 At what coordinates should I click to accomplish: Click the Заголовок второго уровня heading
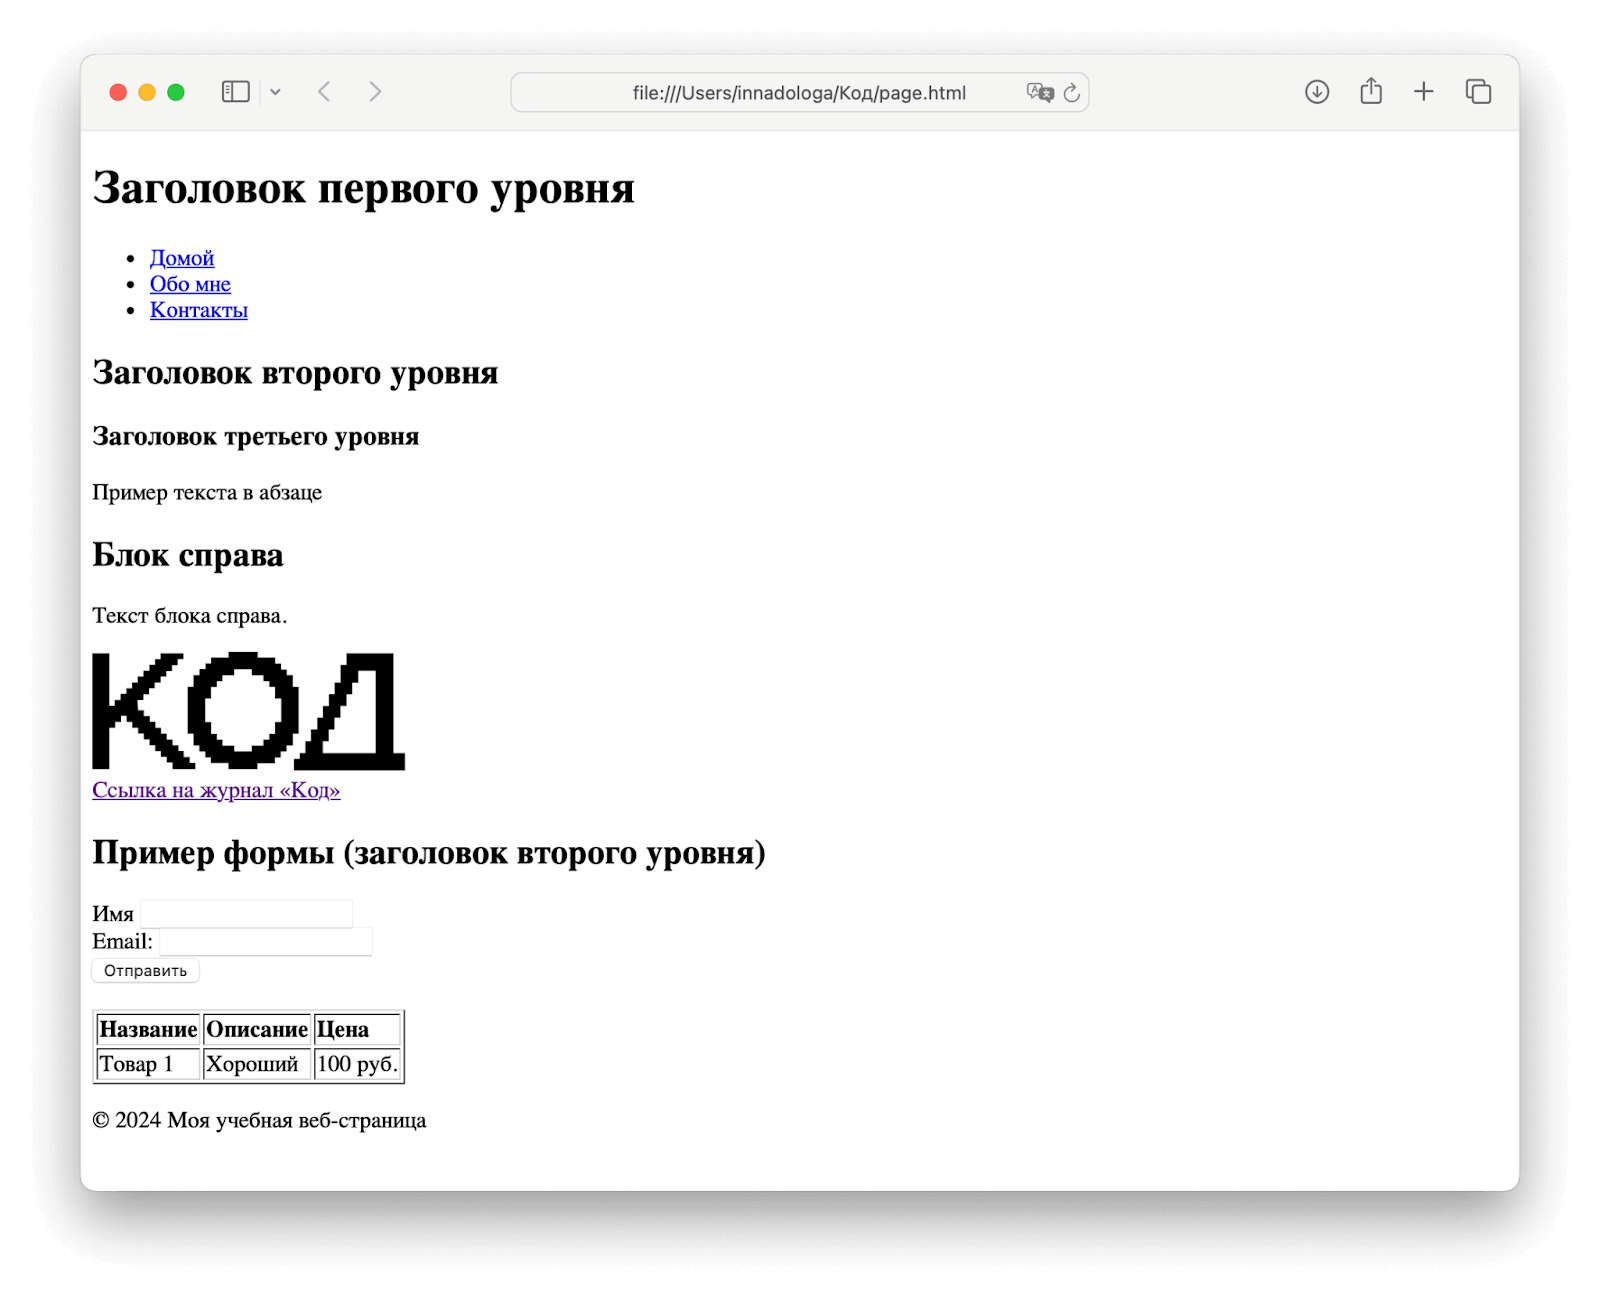tap(295, 373)
